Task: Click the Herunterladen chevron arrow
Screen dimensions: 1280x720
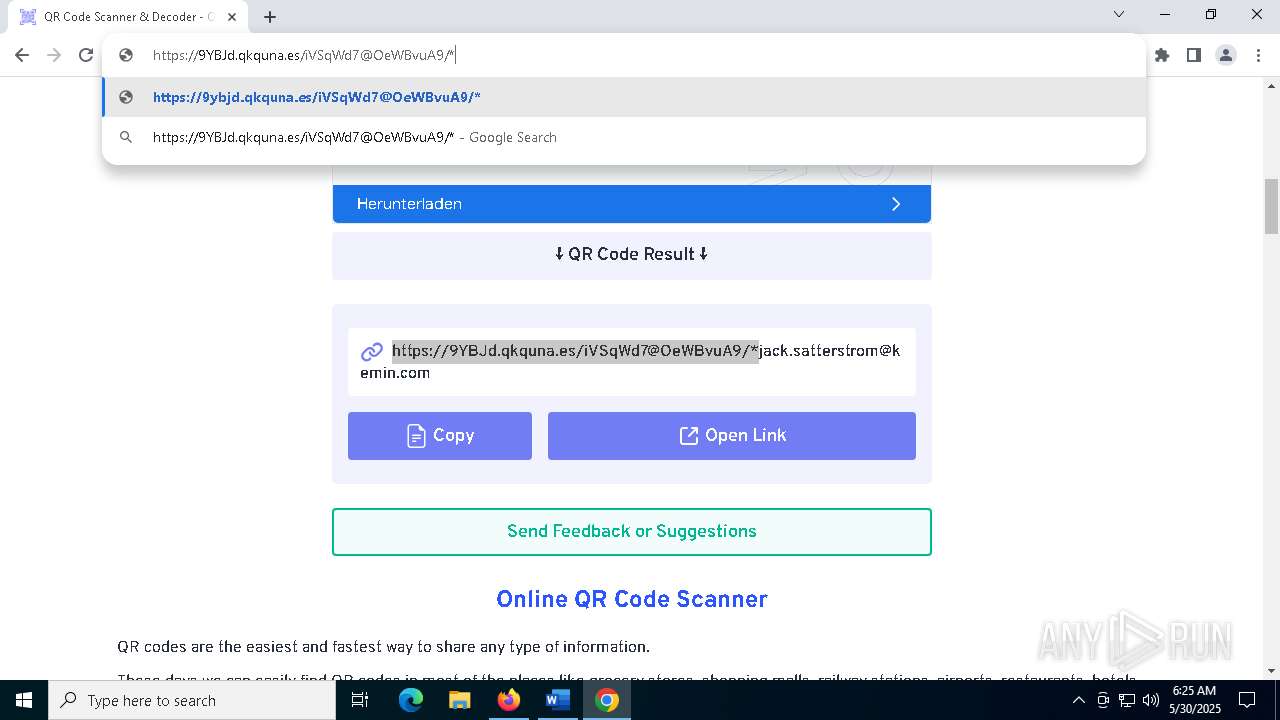Action: [x=896, y=204]
